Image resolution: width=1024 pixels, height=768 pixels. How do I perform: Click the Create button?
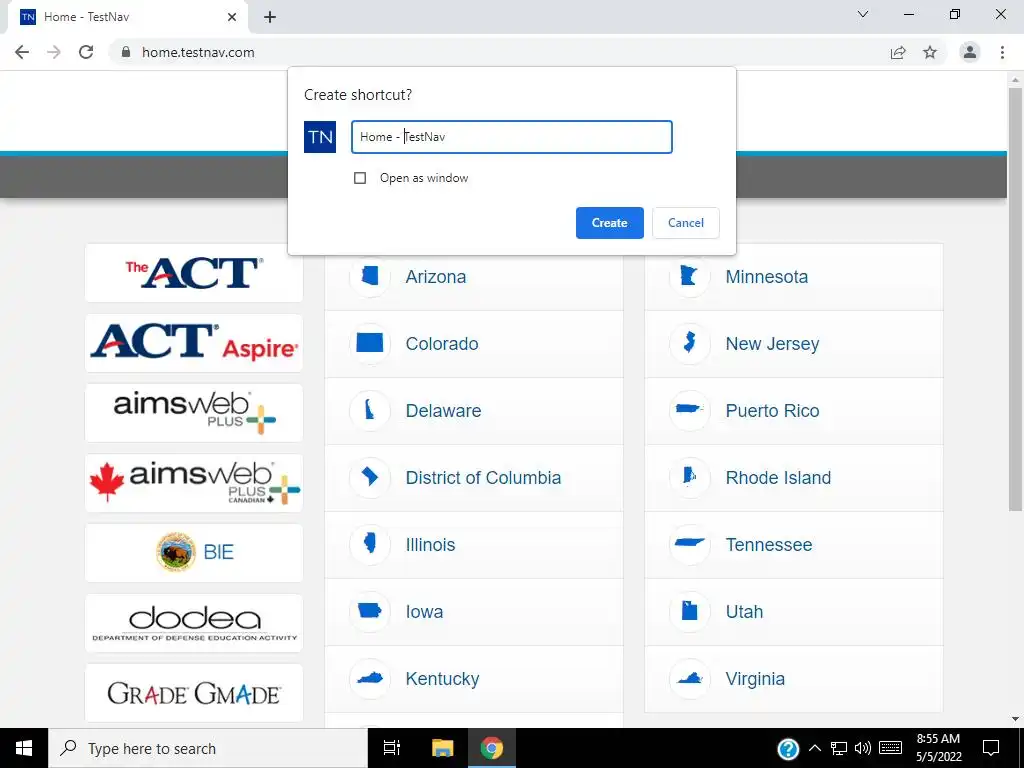tap(610, 223)
